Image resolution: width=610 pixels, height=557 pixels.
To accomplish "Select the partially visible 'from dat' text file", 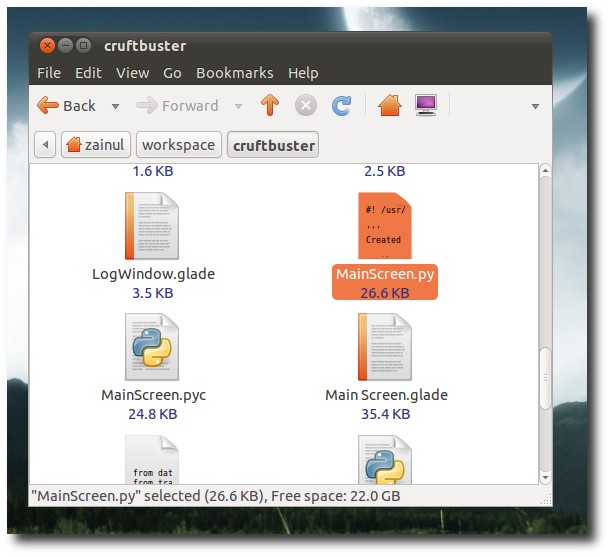I will click(x=152, y=459).
